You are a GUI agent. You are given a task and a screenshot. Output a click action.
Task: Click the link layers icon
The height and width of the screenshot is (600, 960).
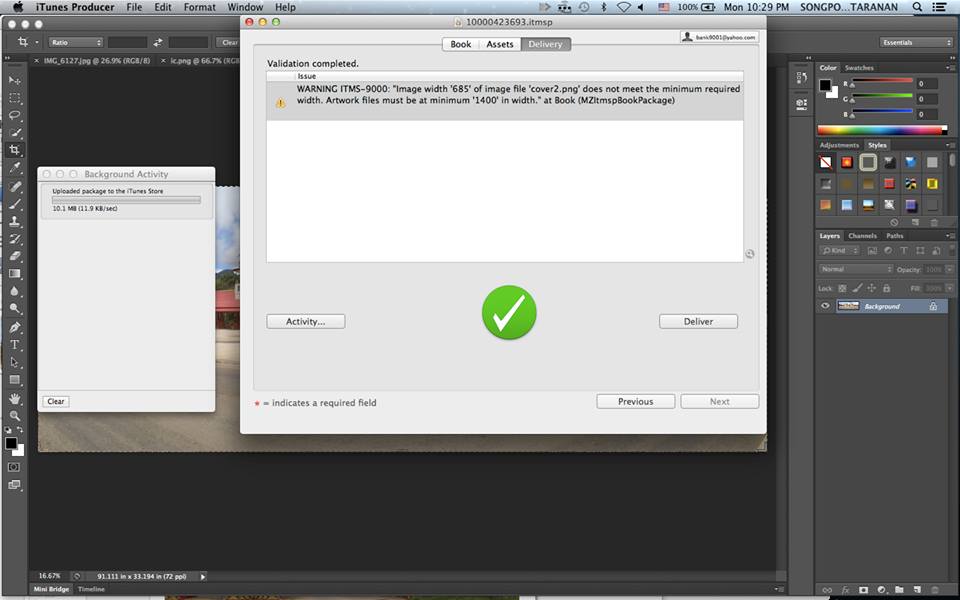click(827, 590)
